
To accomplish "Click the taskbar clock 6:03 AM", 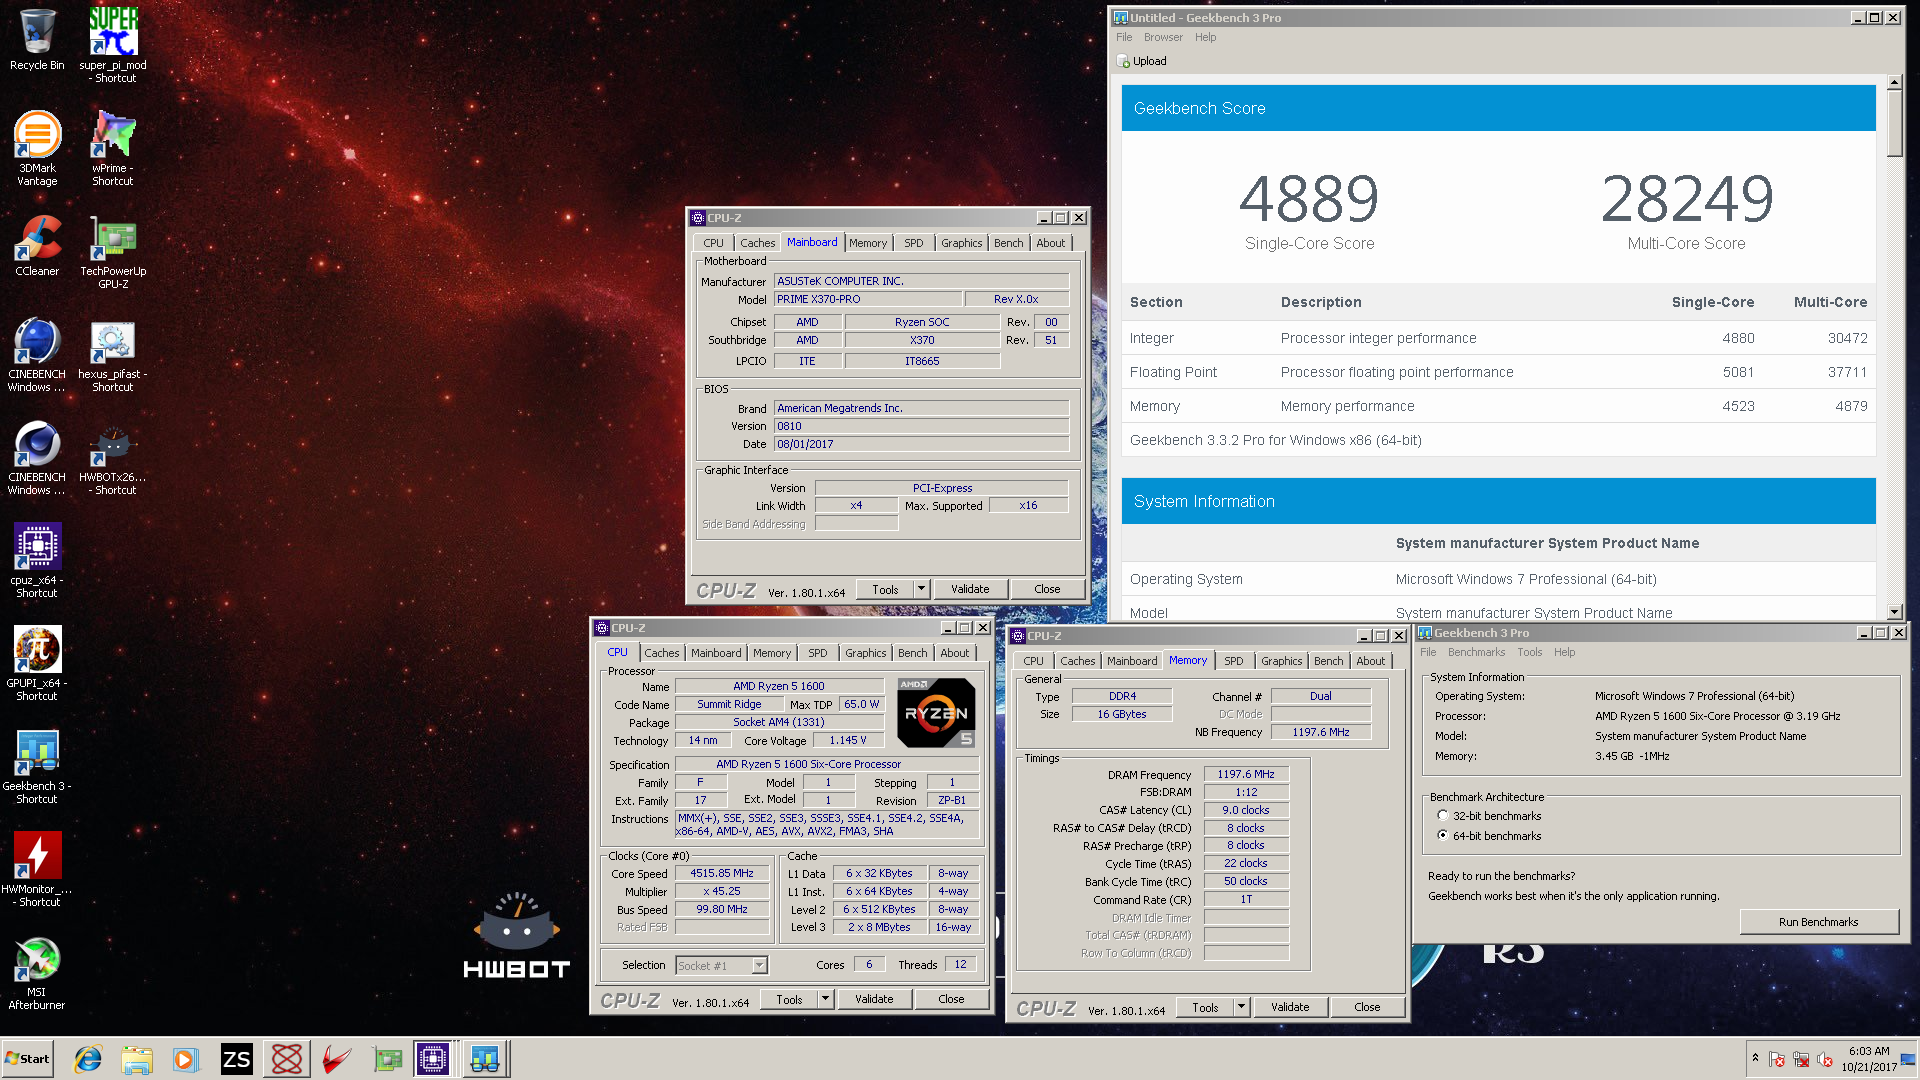I will point(1869,1051).
